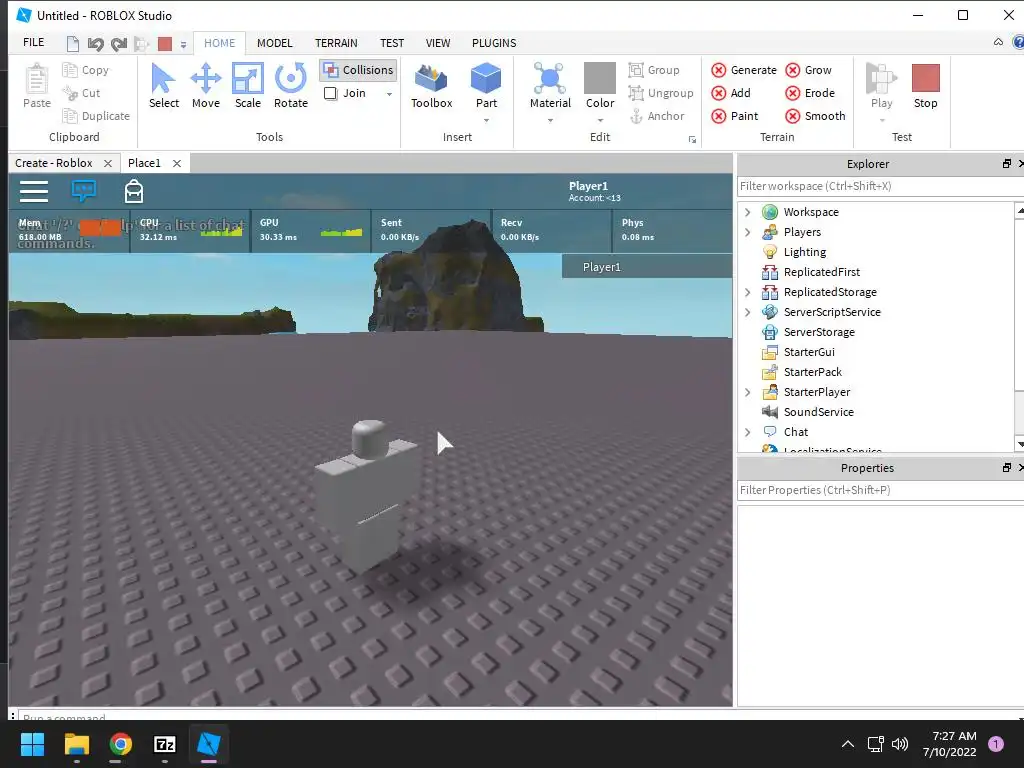Click the Play test icon
Screen dimensions: 1024x768
[881, 78]
